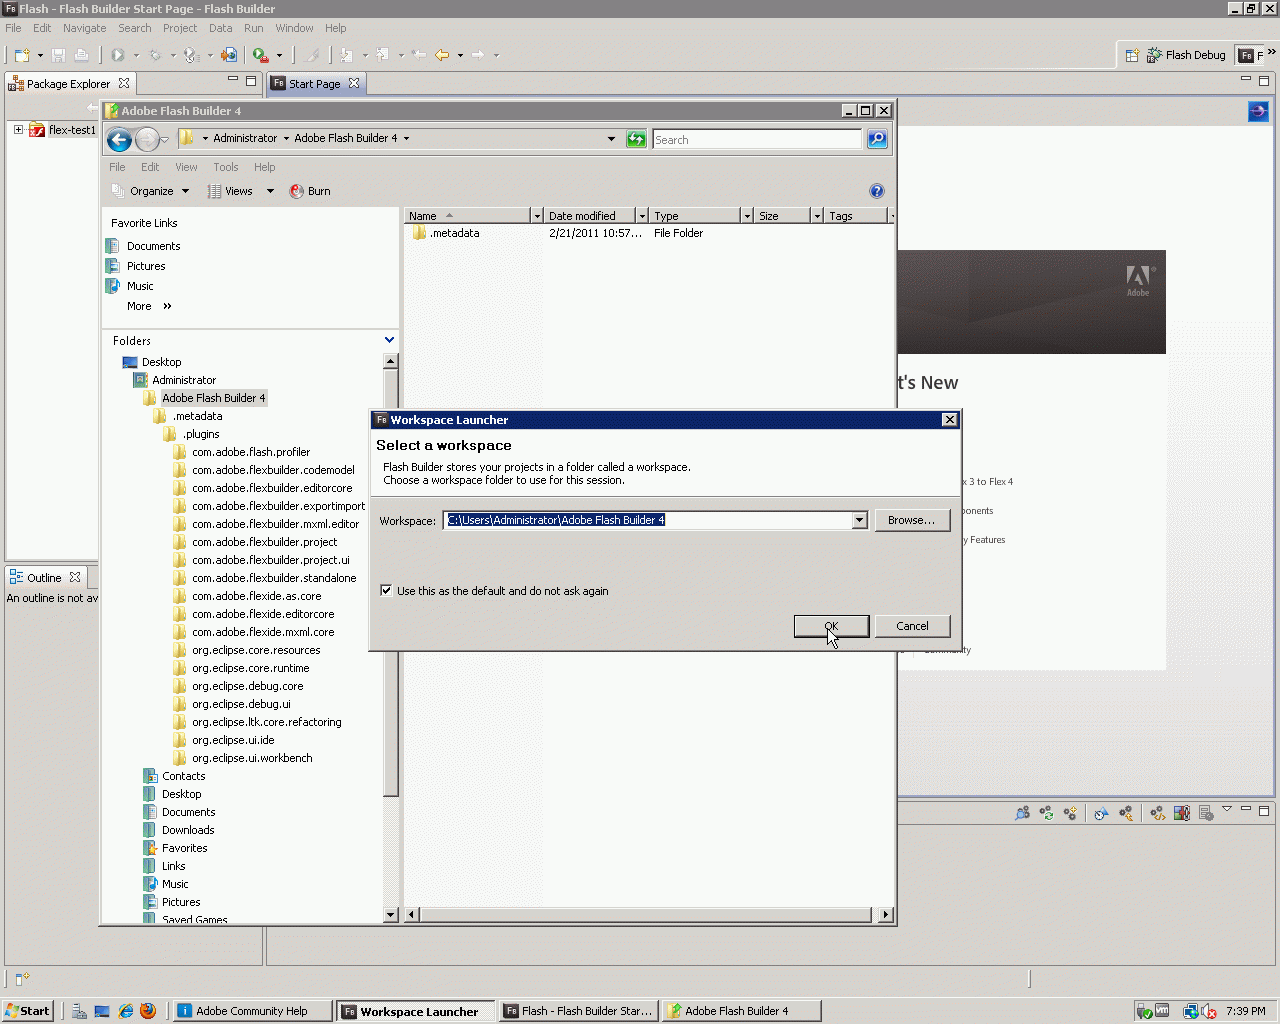The image size is (1280, 1024).
Task: Click Cancel in Workspace Launcher dialog
Action: pos(912,626)
